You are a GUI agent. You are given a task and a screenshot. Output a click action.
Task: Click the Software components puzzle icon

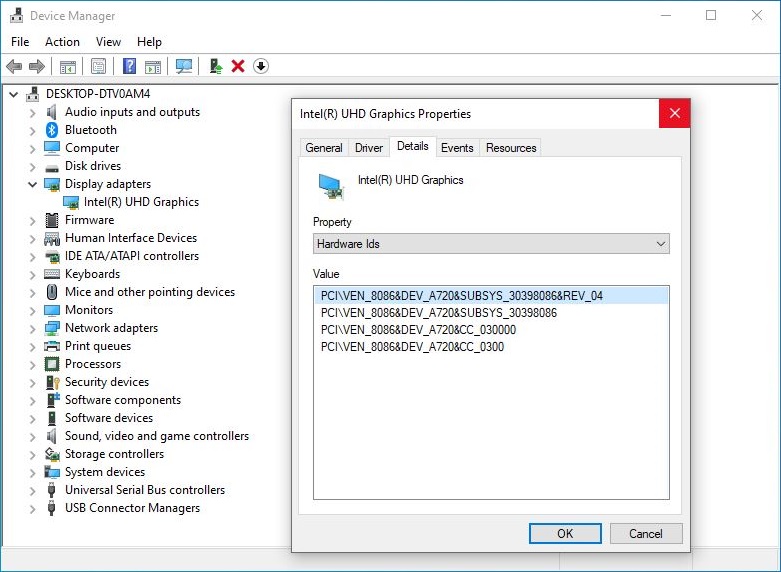[x=52, y=400]
